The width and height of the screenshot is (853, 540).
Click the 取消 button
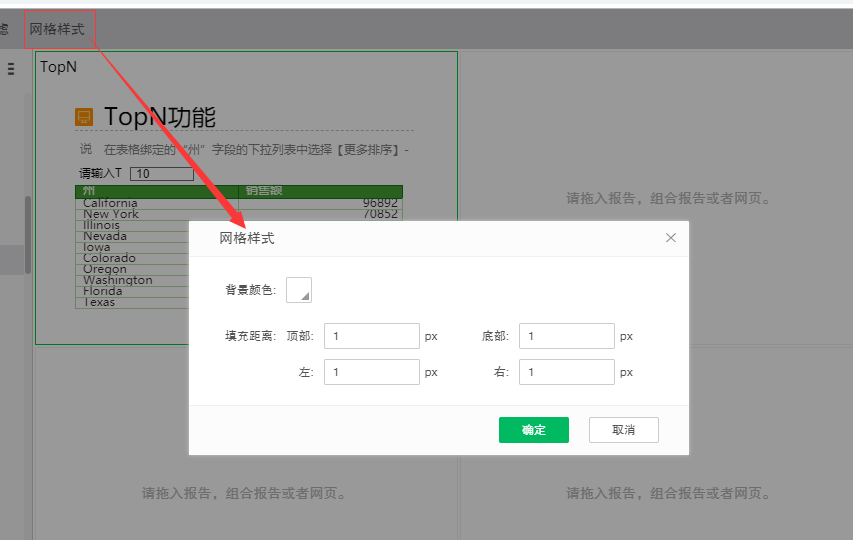click(623, 430)
